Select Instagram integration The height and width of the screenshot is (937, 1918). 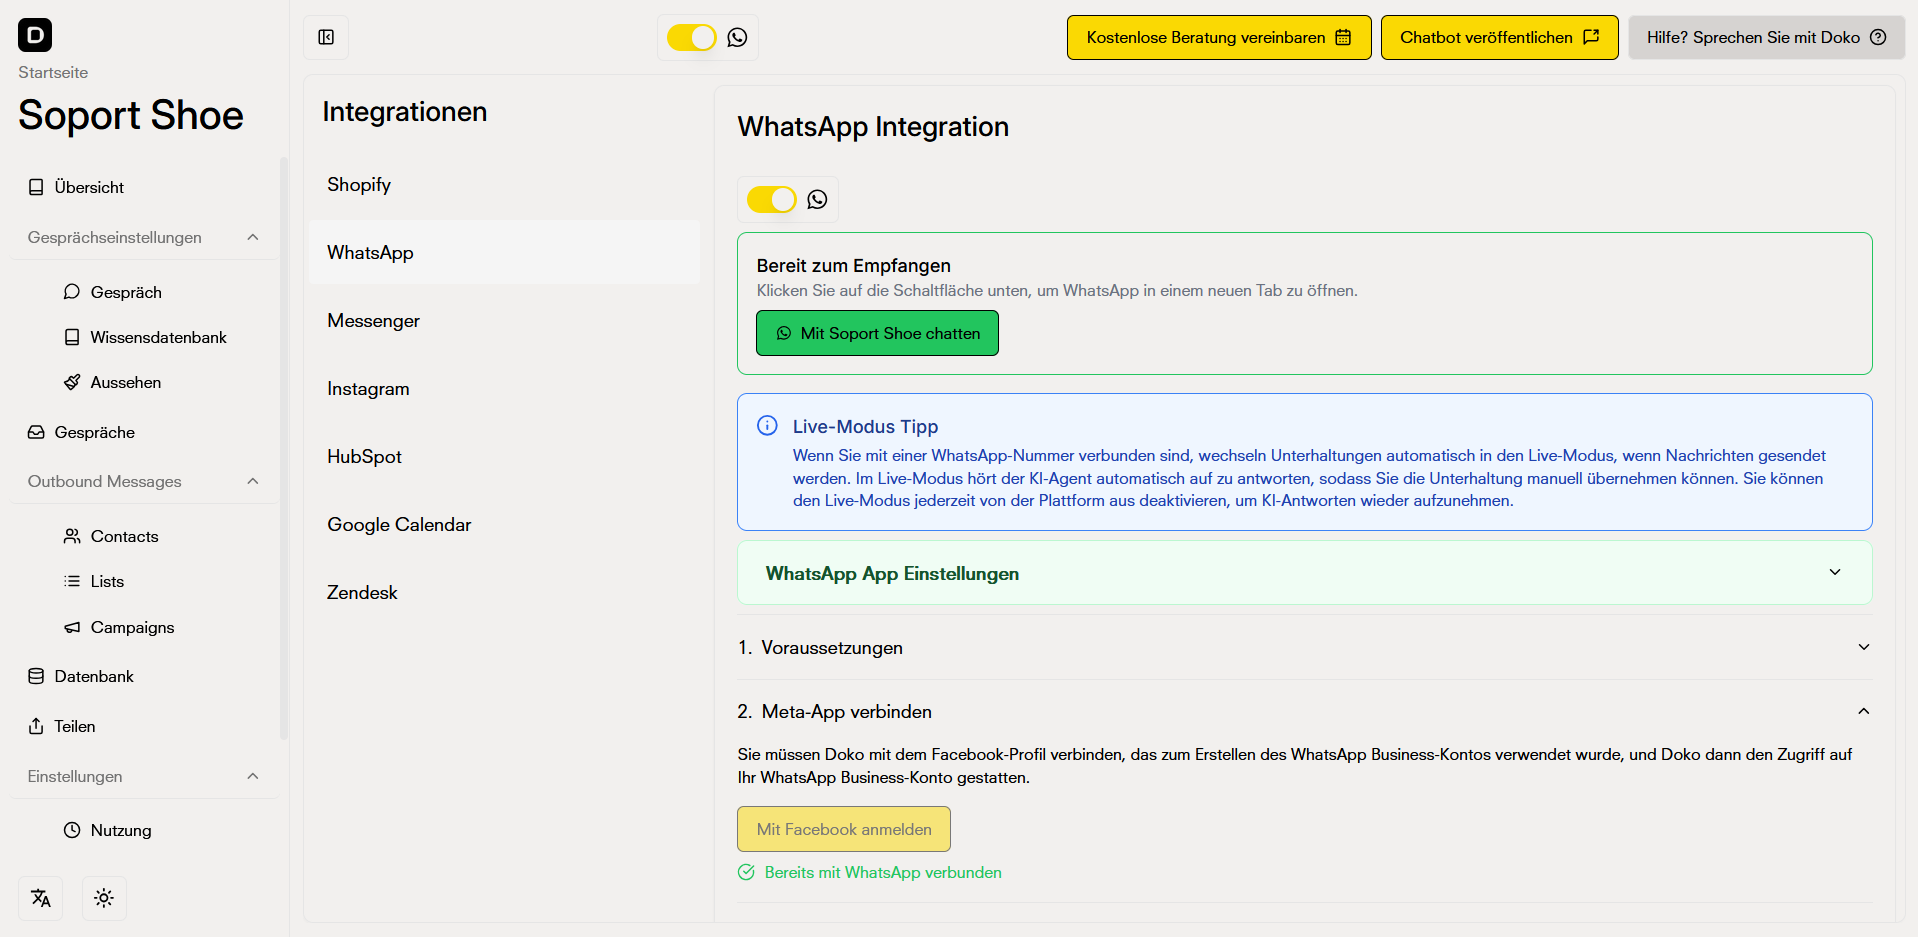pos(504,389)
